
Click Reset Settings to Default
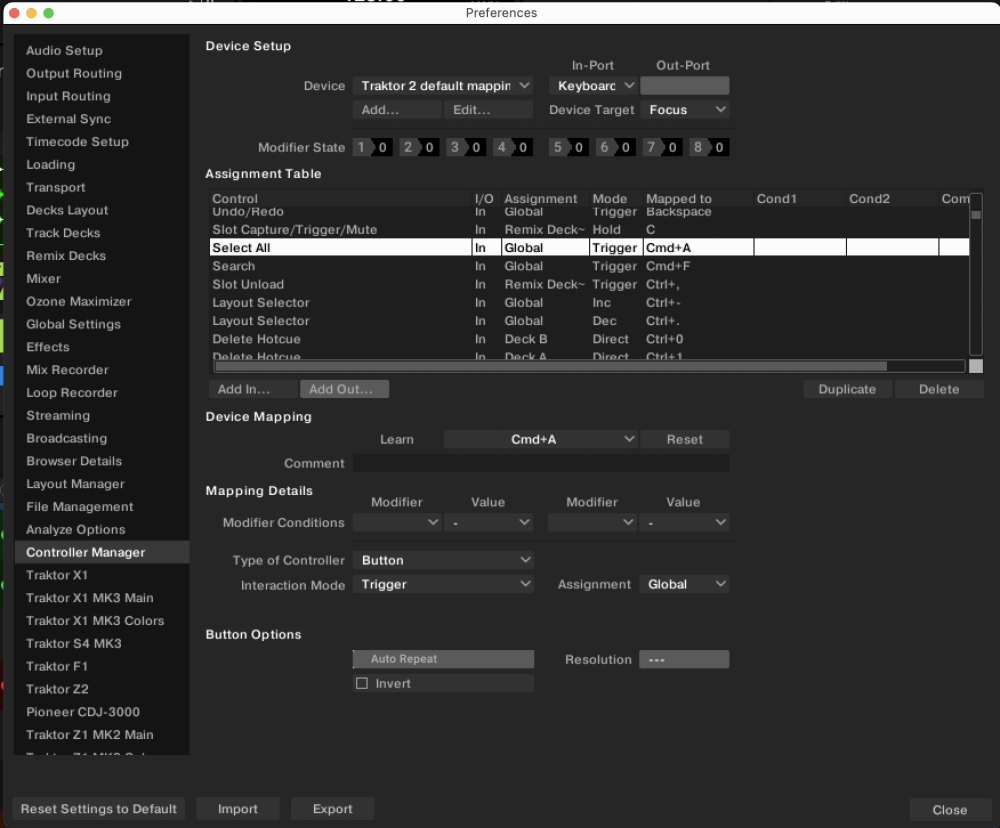(x=99, y=809)
